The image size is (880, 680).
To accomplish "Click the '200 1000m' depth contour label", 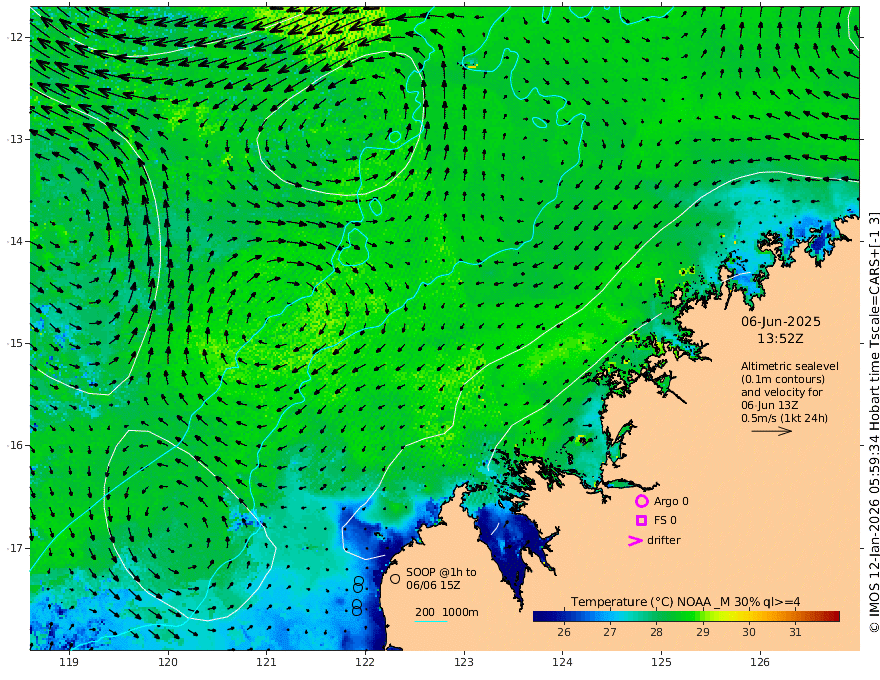I will coord(447,612).
